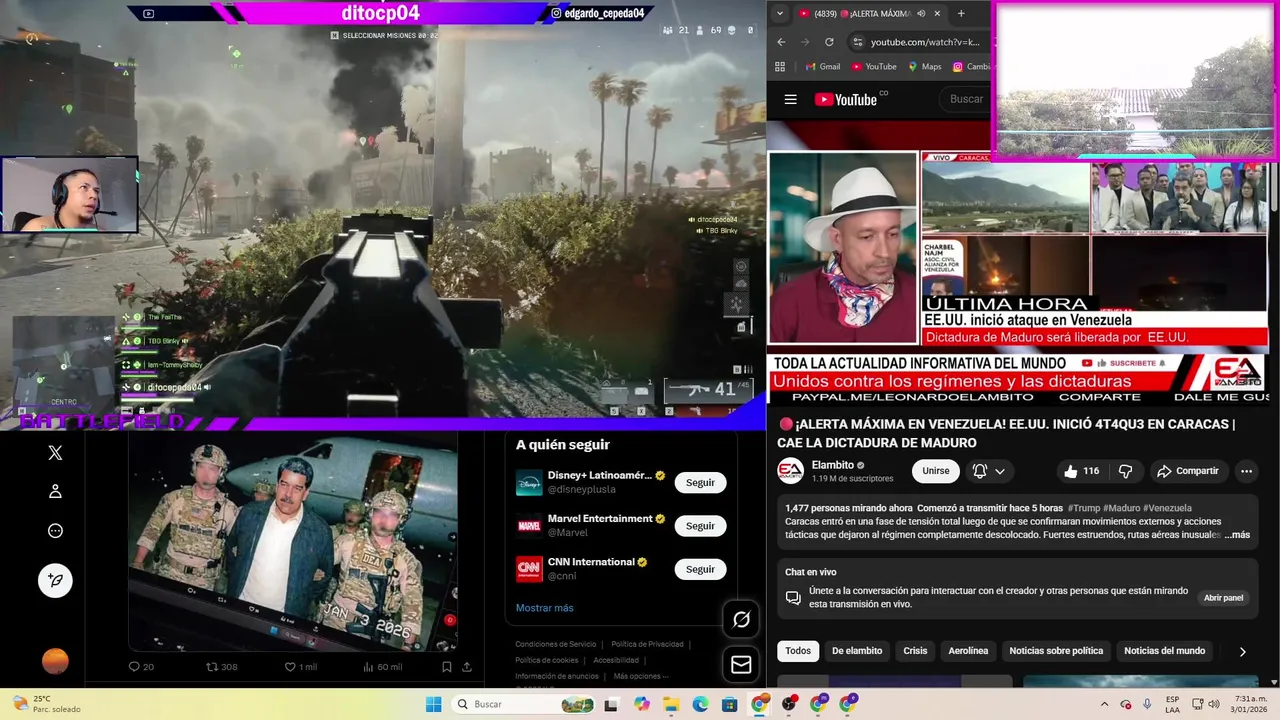Open the notification bell dropdown
This screenshot has width=1280, height=720.
(989, 471)
